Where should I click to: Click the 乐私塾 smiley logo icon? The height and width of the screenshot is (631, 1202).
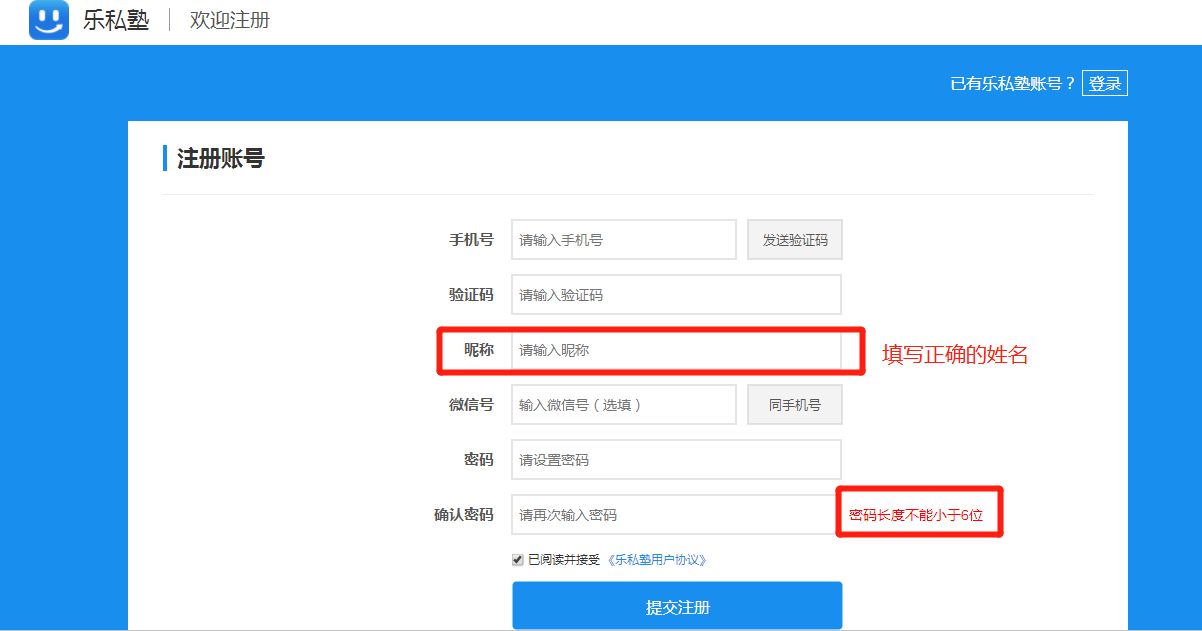coord(48,20)
